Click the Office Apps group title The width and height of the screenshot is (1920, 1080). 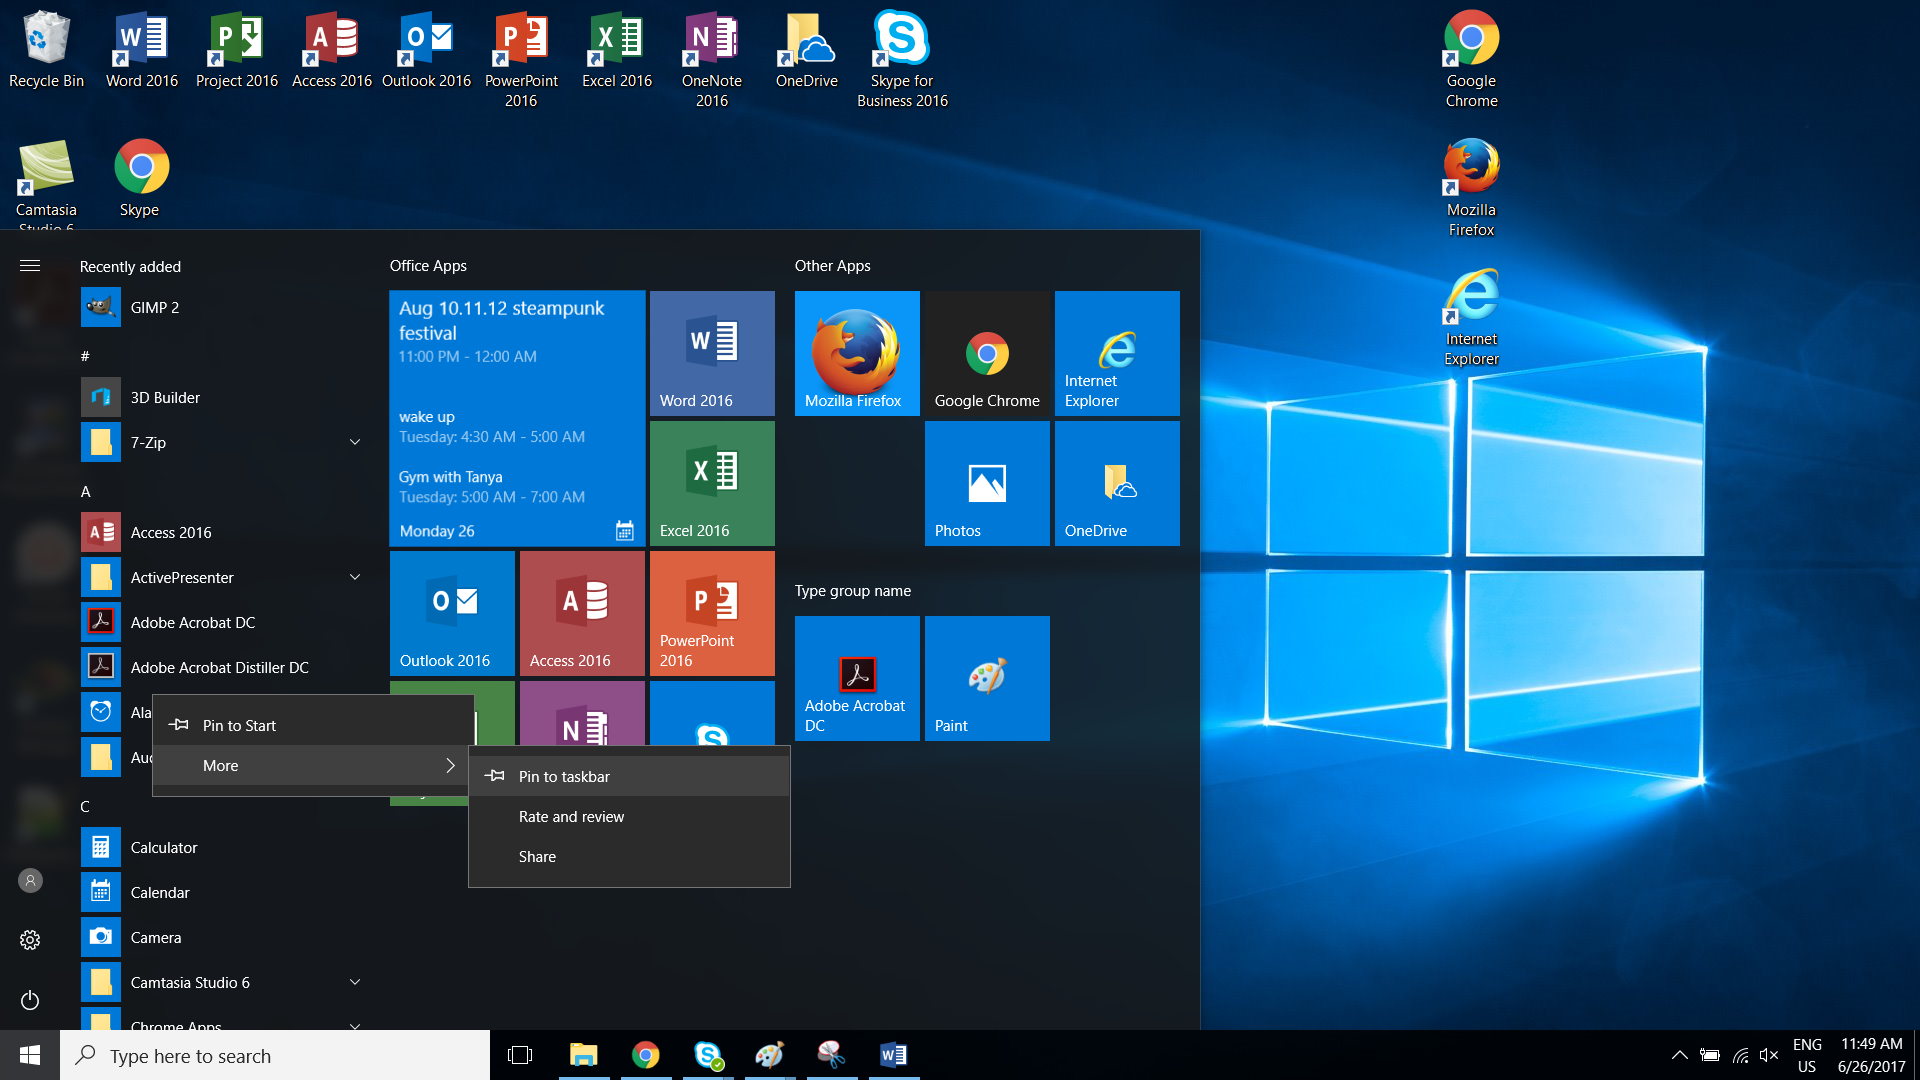(428, 265)
